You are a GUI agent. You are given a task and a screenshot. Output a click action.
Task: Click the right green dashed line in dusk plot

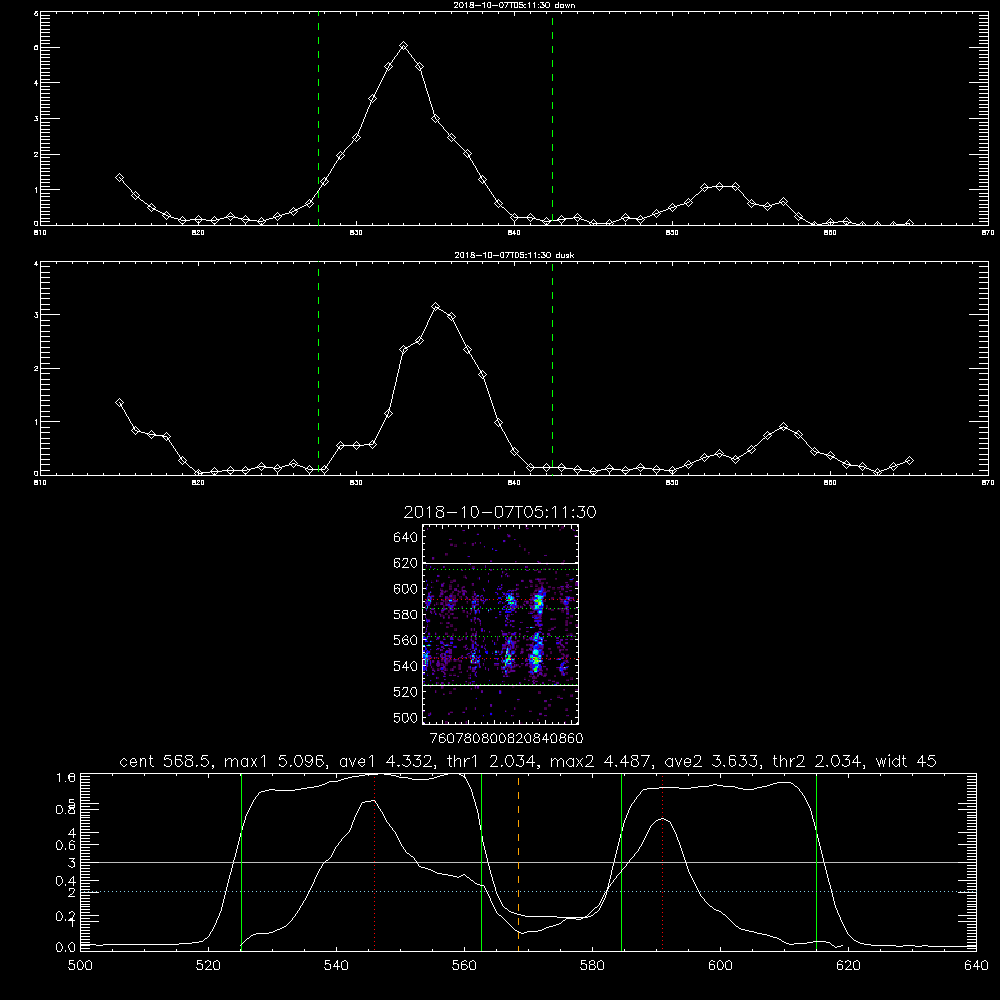[552, 369]
